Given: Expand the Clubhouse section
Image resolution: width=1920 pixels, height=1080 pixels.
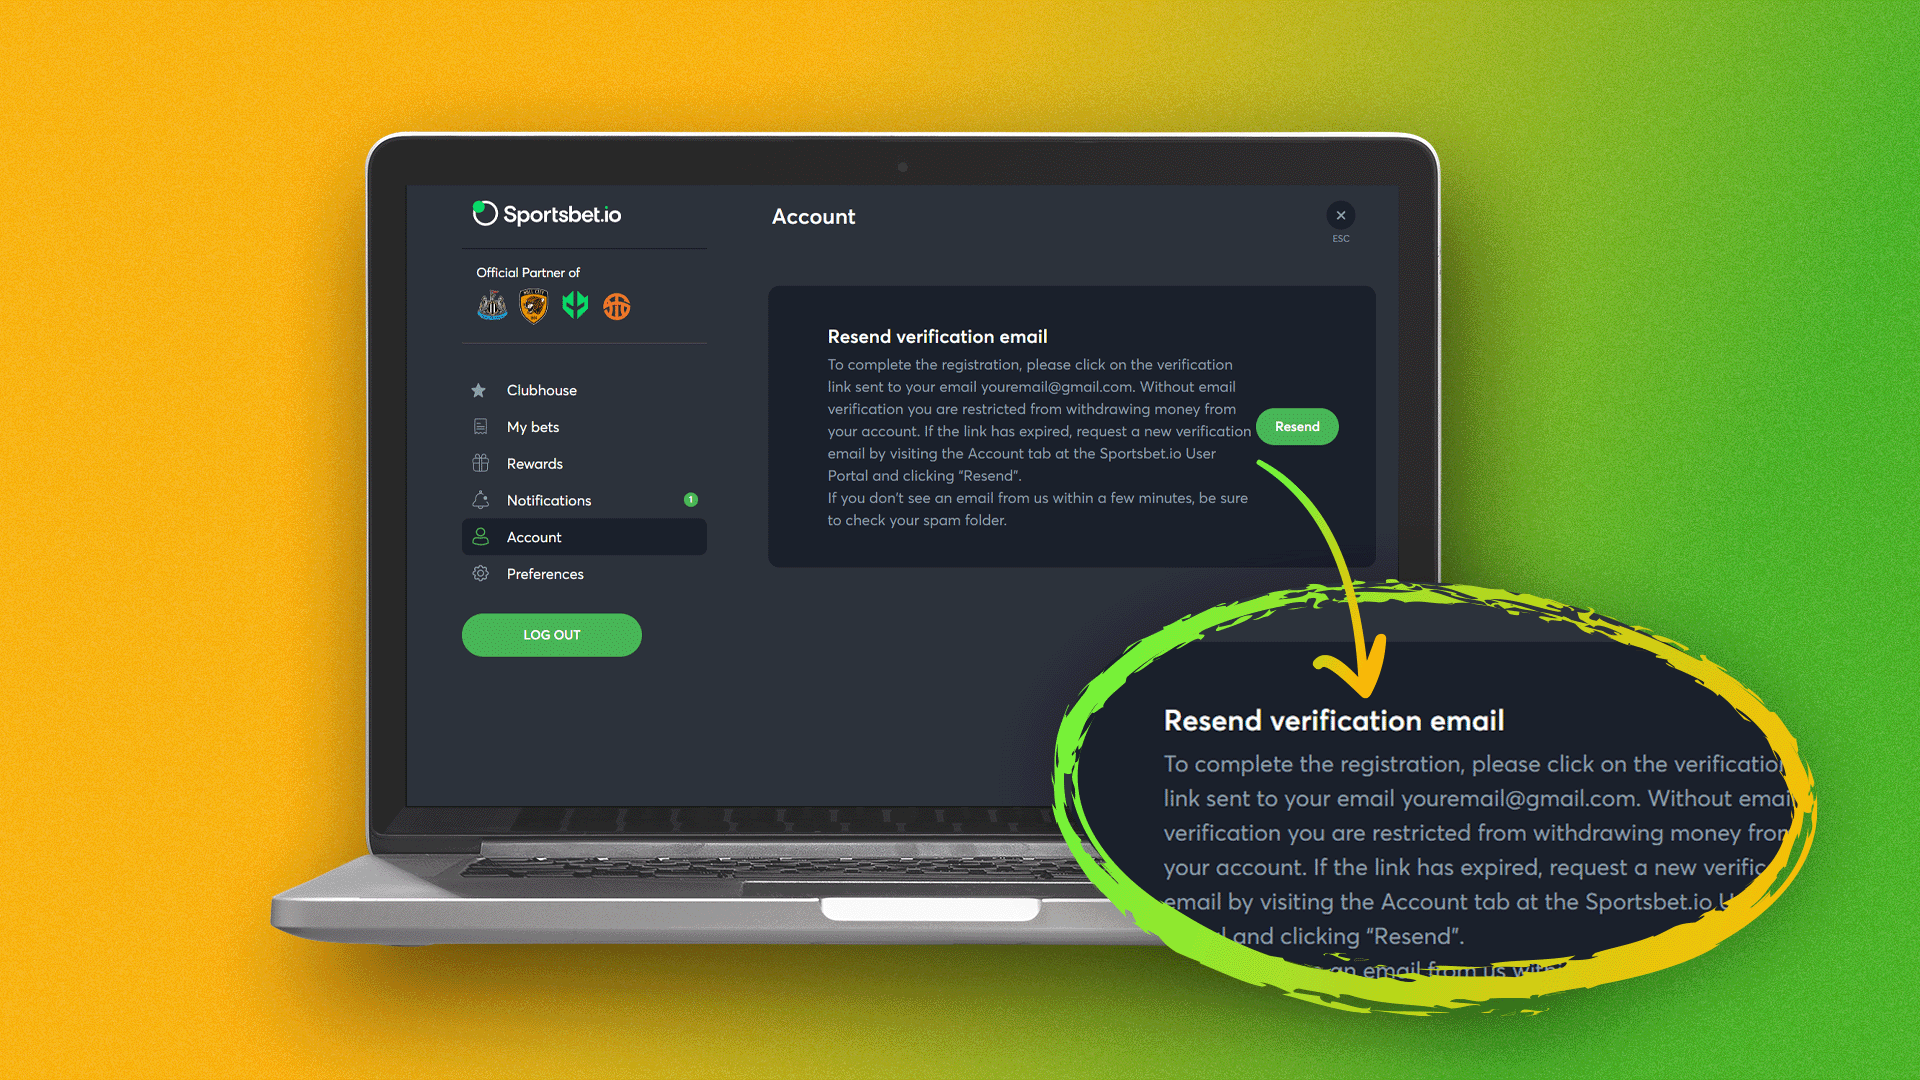Looking at the screenshot, I should [x=541, y=389].
